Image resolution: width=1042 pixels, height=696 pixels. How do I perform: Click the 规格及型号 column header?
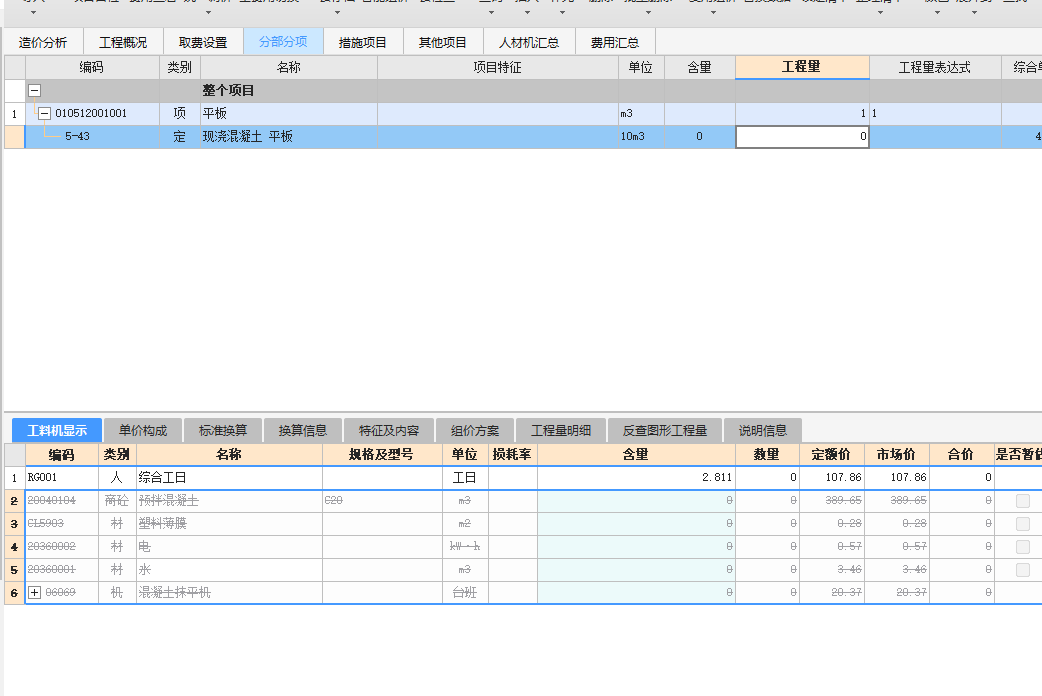click(382, 455)
